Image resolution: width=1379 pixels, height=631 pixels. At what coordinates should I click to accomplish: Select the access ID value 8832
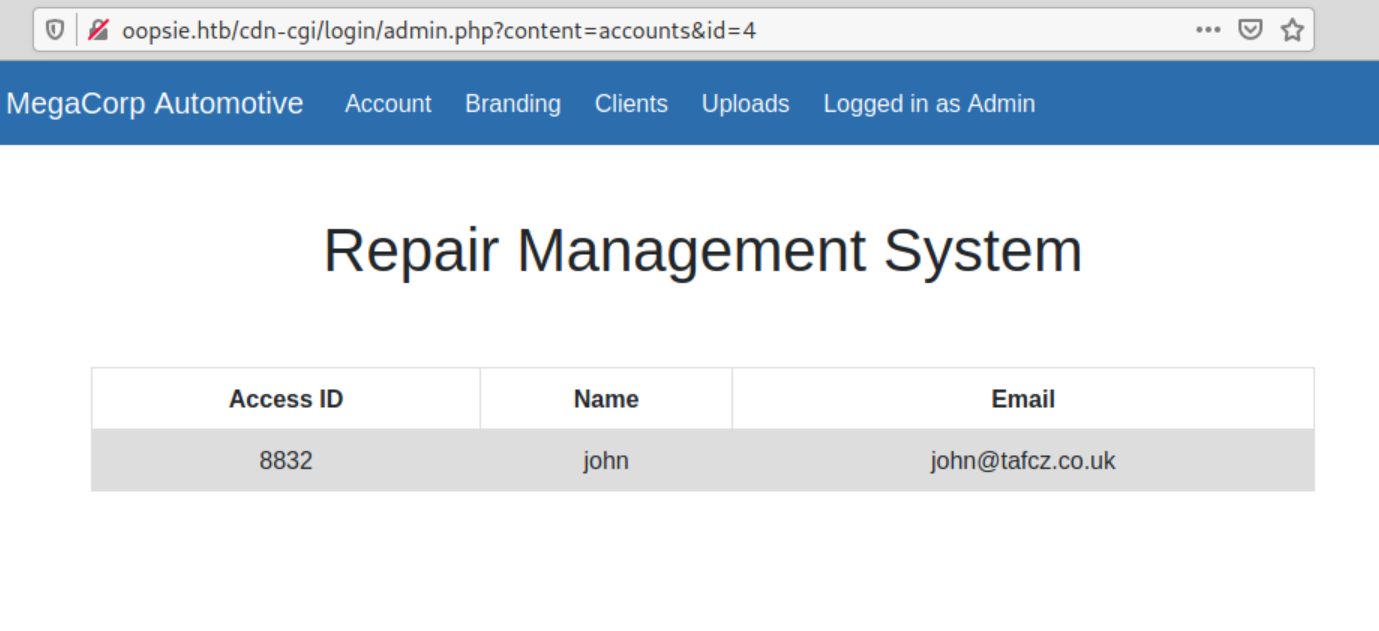pyautogui.click(x=286, y=461)
